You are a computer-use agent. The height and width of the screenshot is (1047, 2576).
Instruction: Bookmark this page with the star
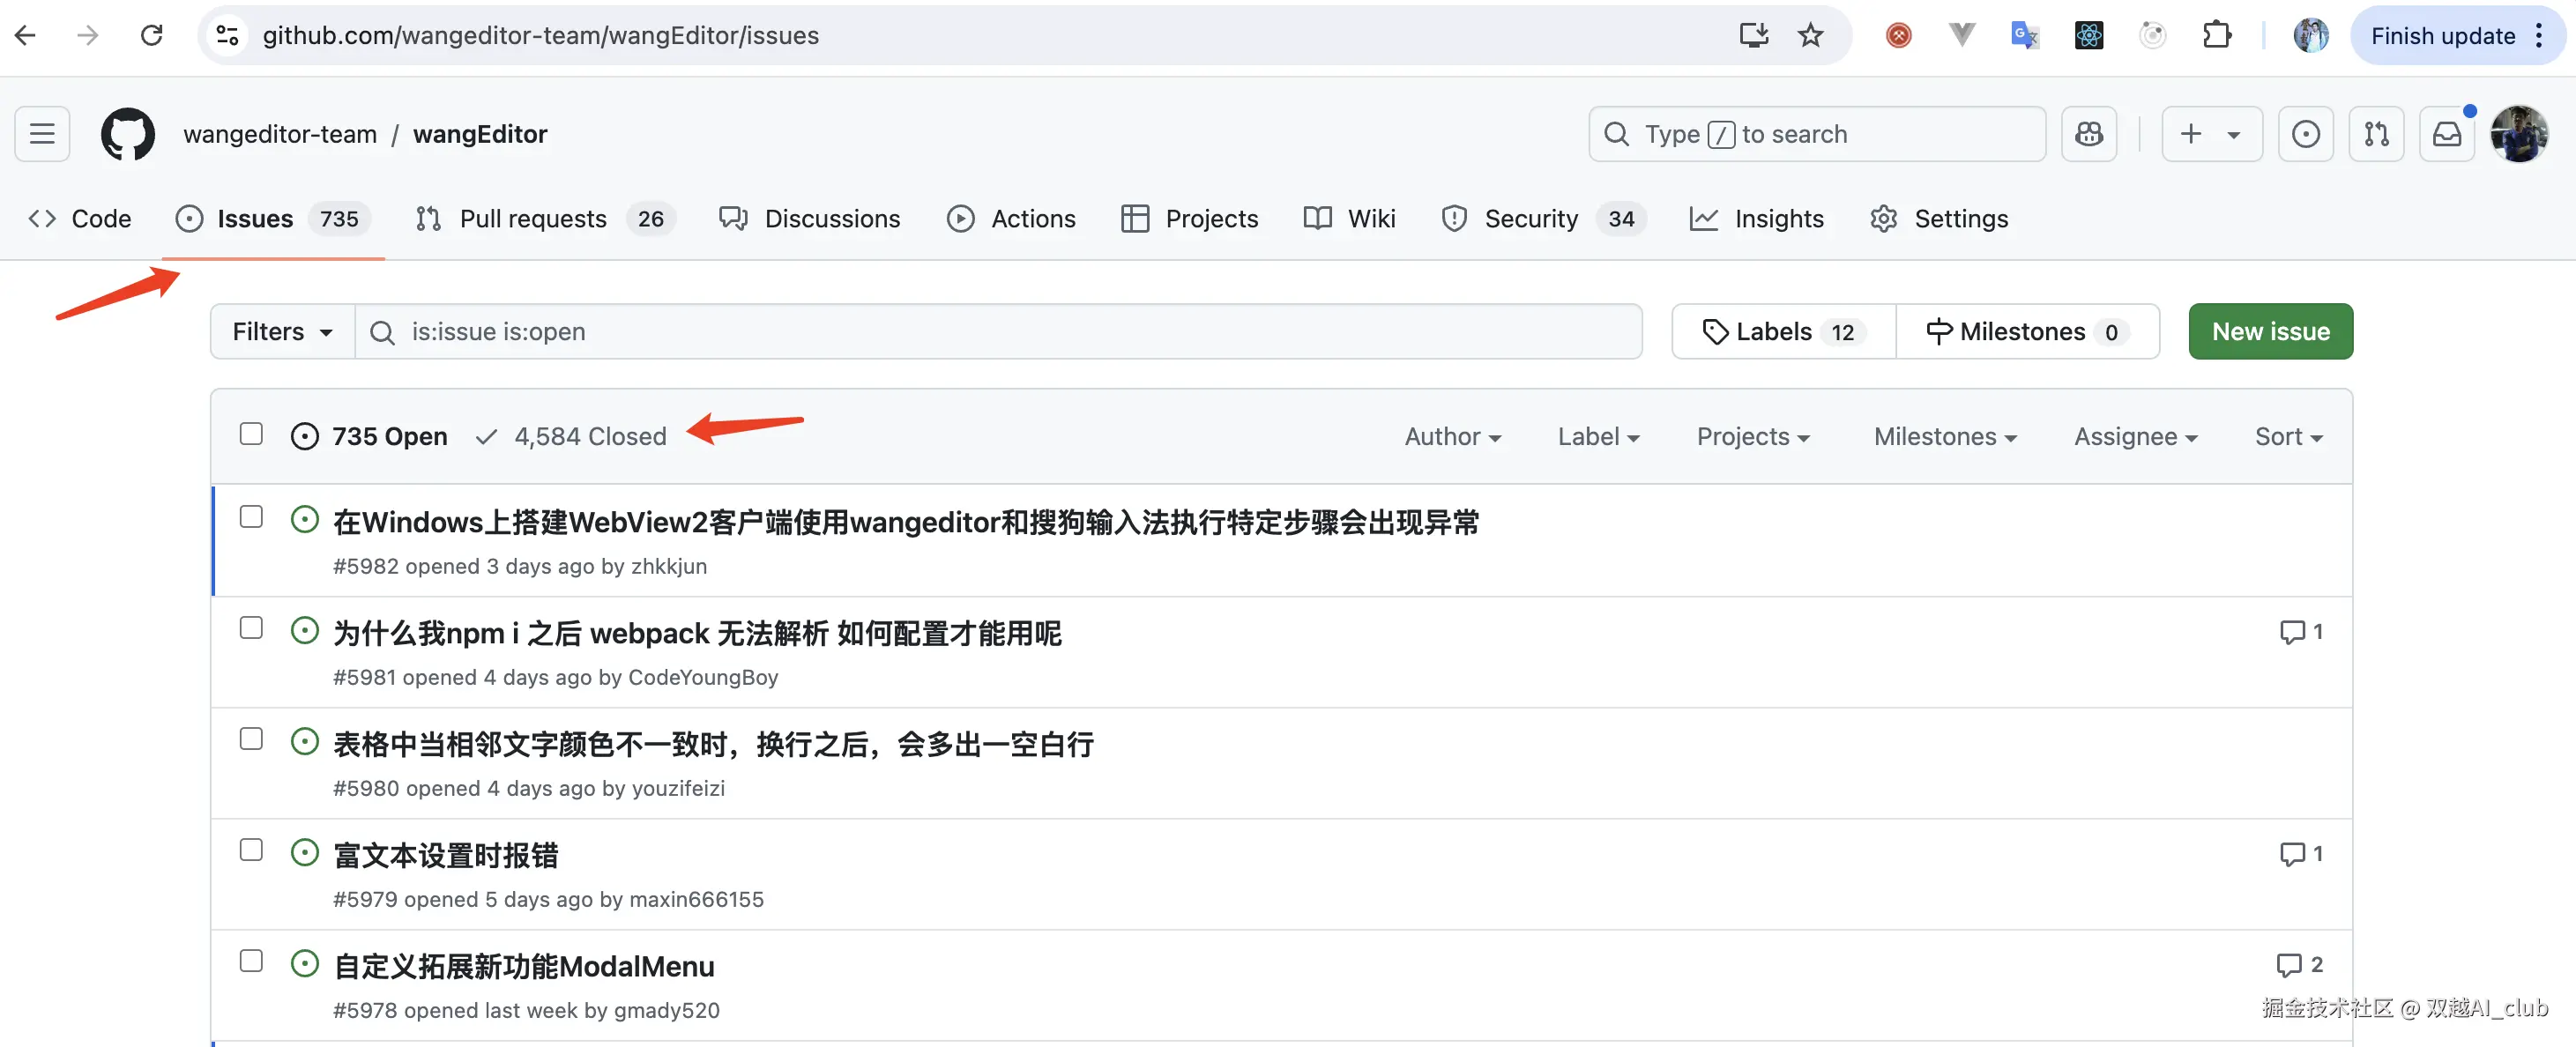(1810, 36)
